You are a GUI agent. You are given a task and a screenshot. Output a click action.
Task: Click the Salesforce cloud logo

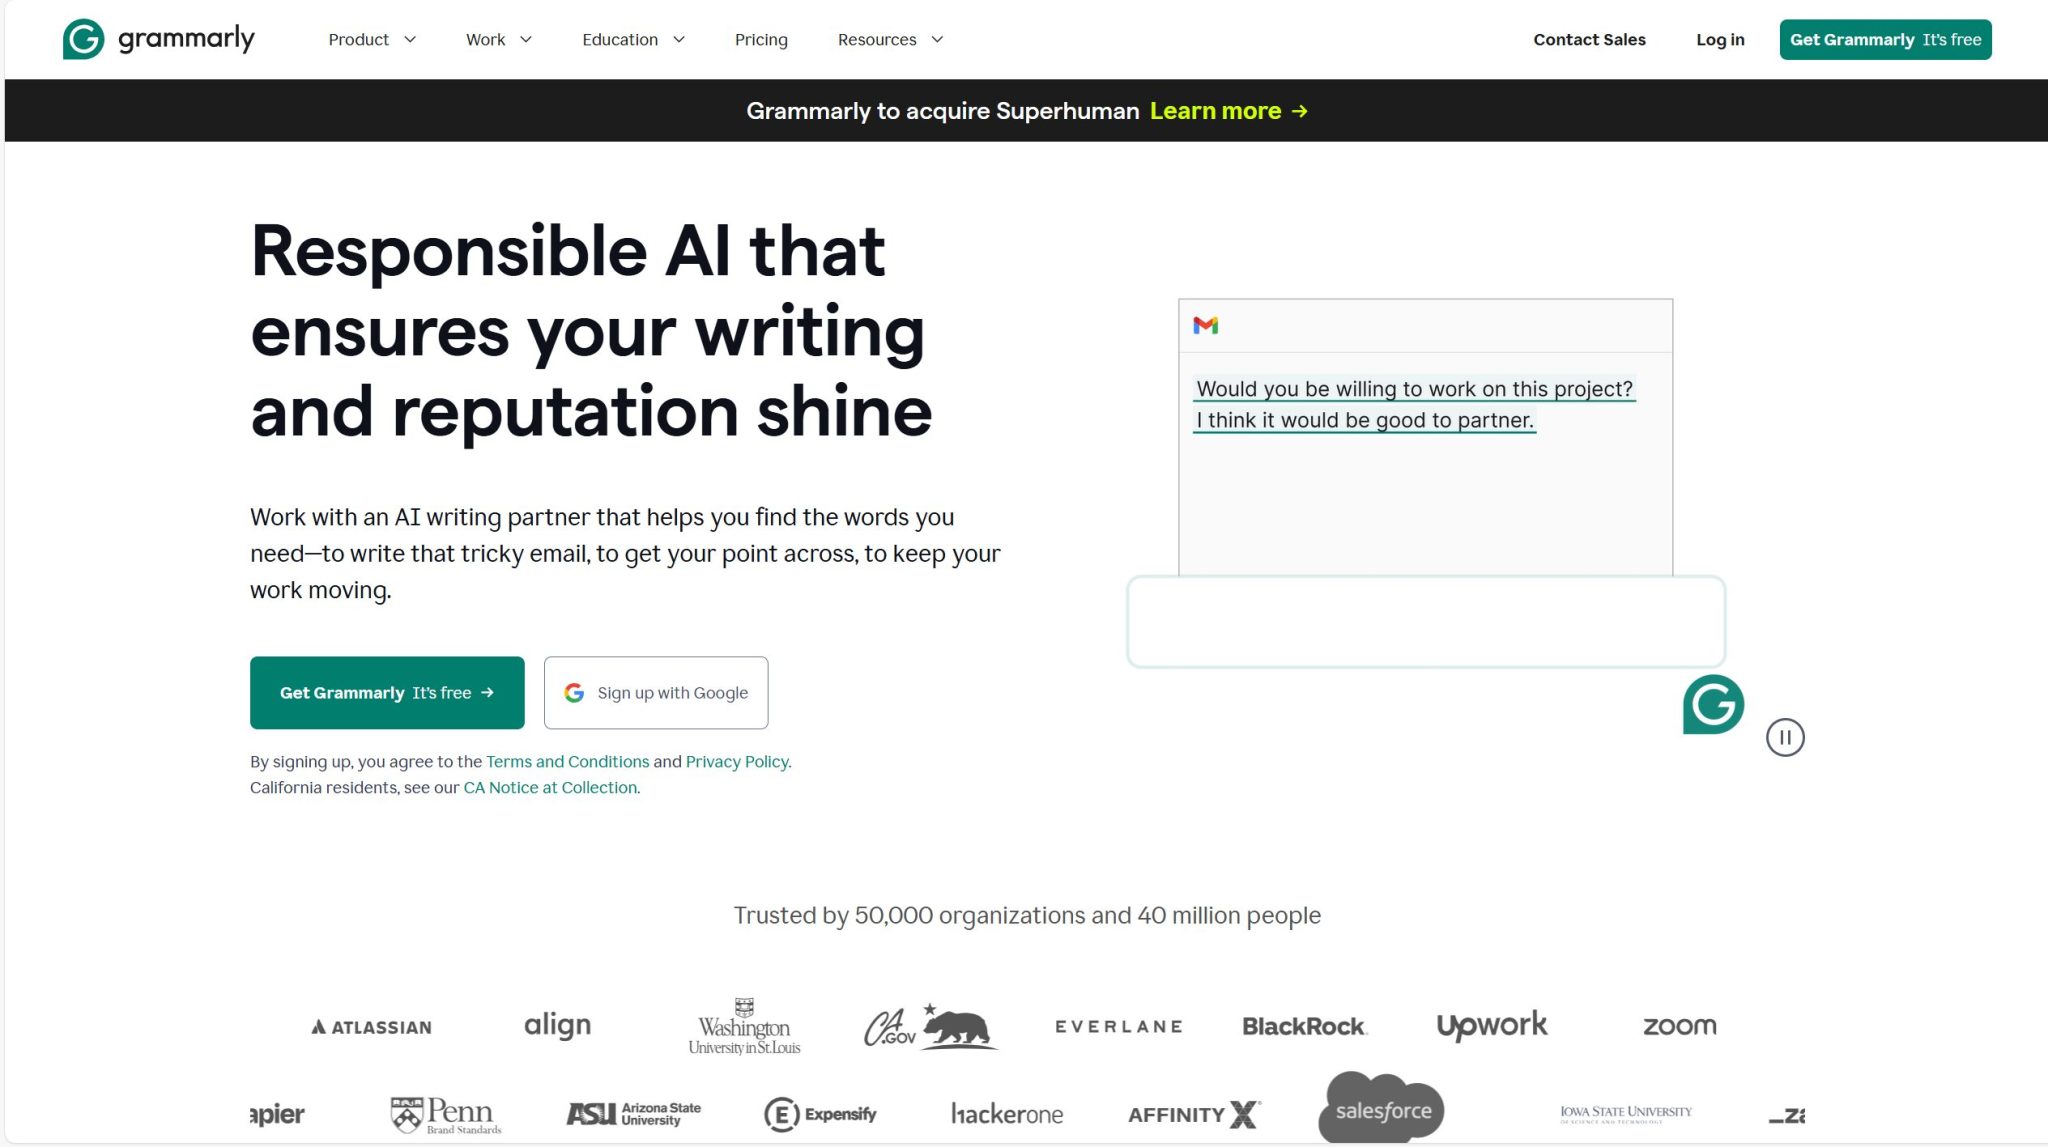point(1382,1108)
